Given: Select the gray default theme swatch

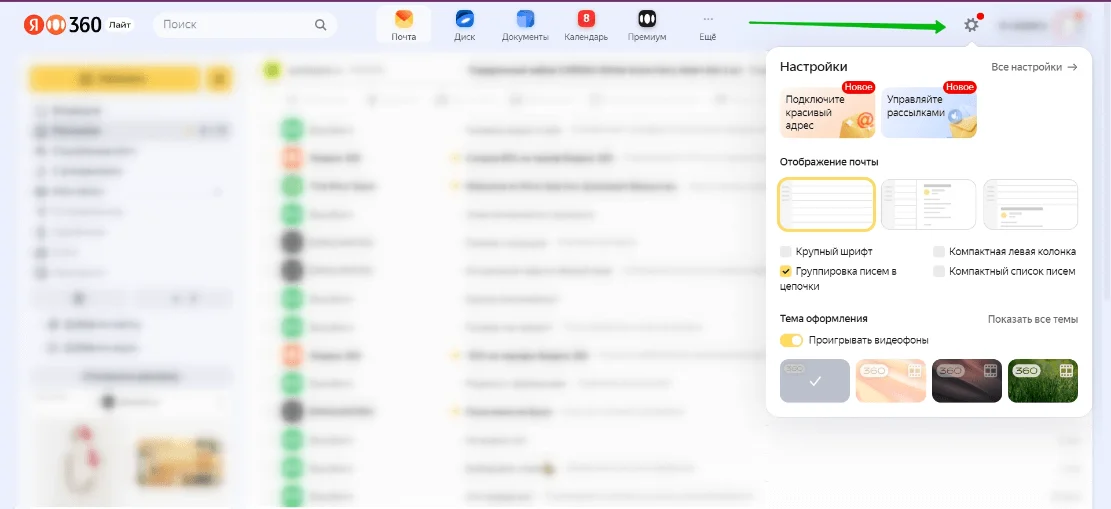Looking at the screenshot, I should click(x=815, y=381).
